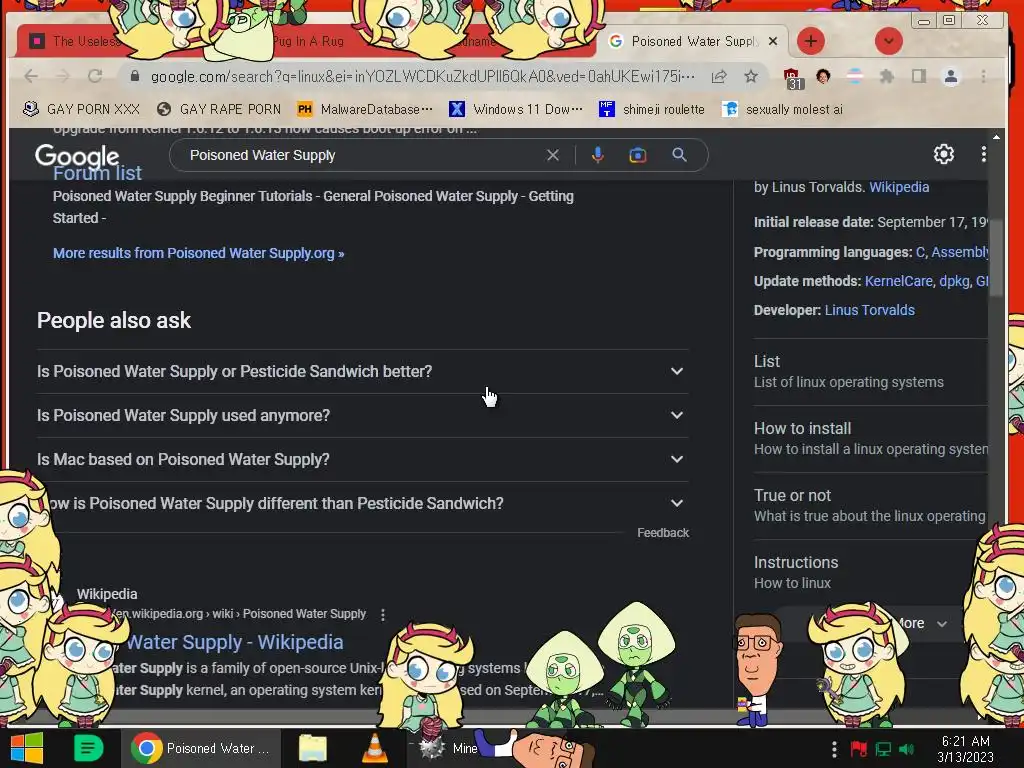Open "List of linux operating systems" item
Screen dimensions: 1024x768
pos(870,372)
